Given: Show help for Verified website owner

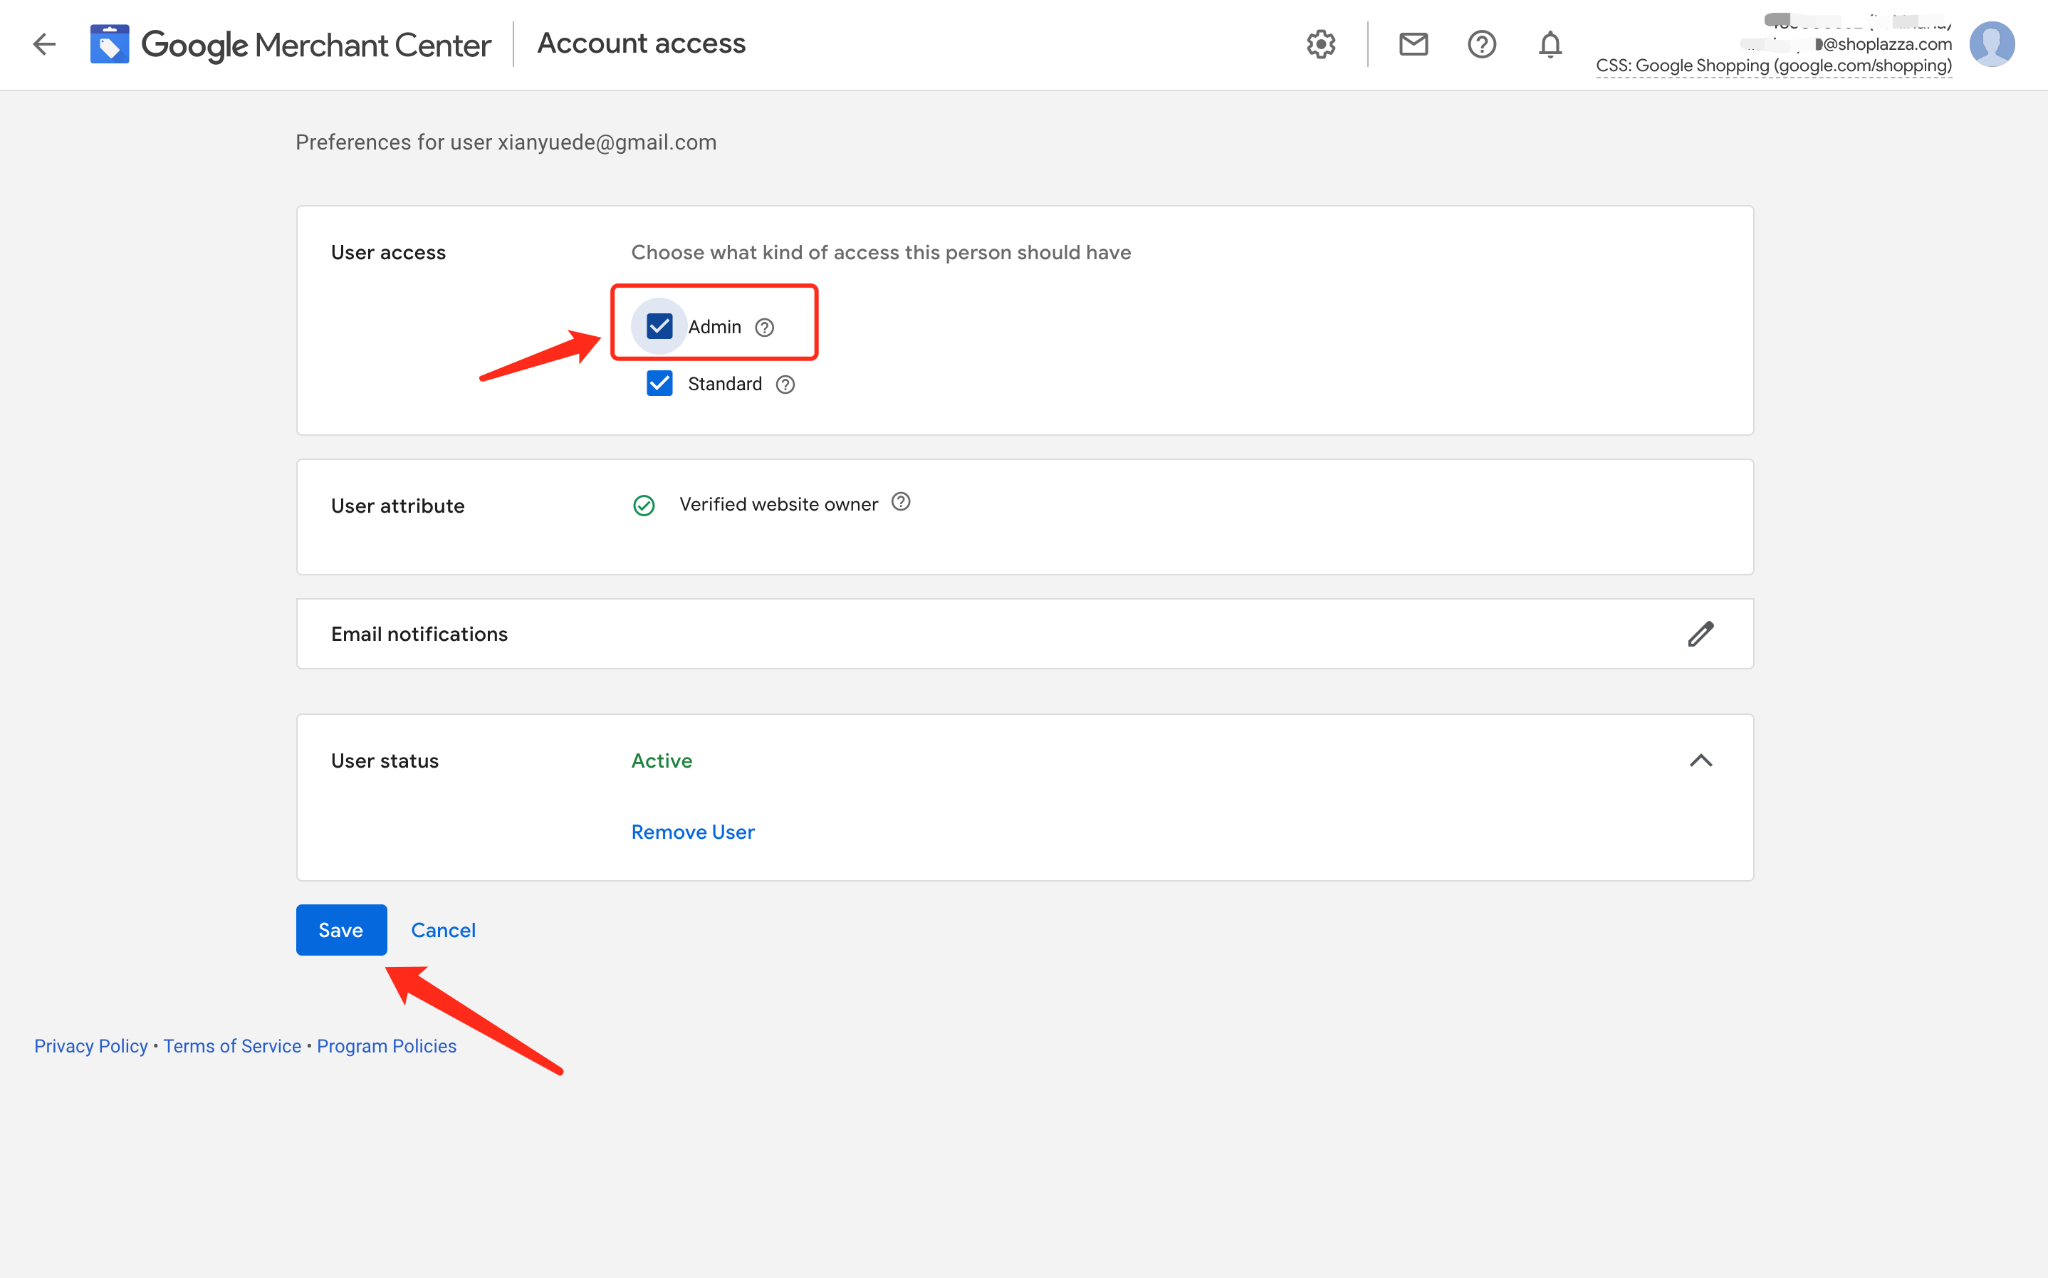Looking at the screenshot, I should [901, 502].
